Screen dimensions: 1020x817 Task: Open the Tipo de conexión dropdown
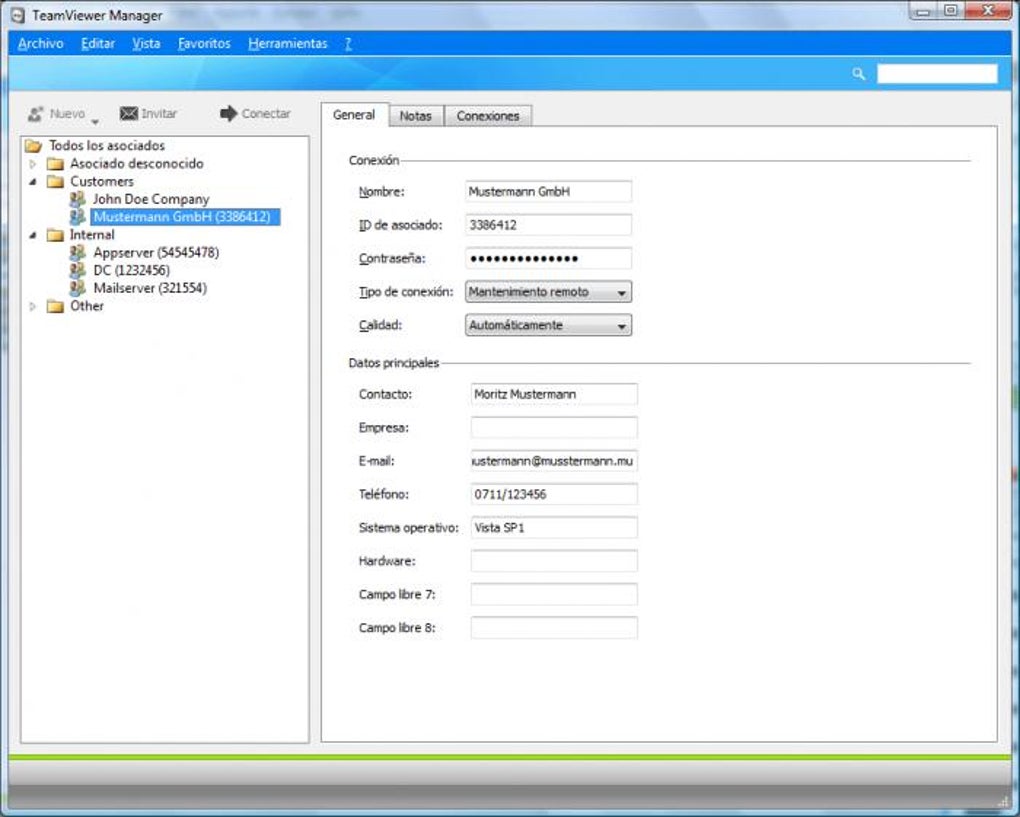[548, 292]
